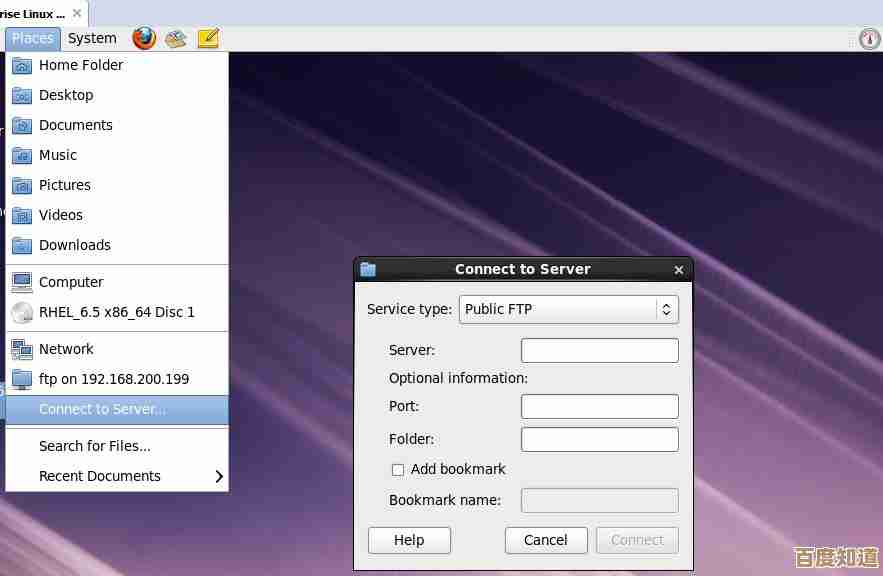Open the Network location
883x576 pixels.
[66, 349]
